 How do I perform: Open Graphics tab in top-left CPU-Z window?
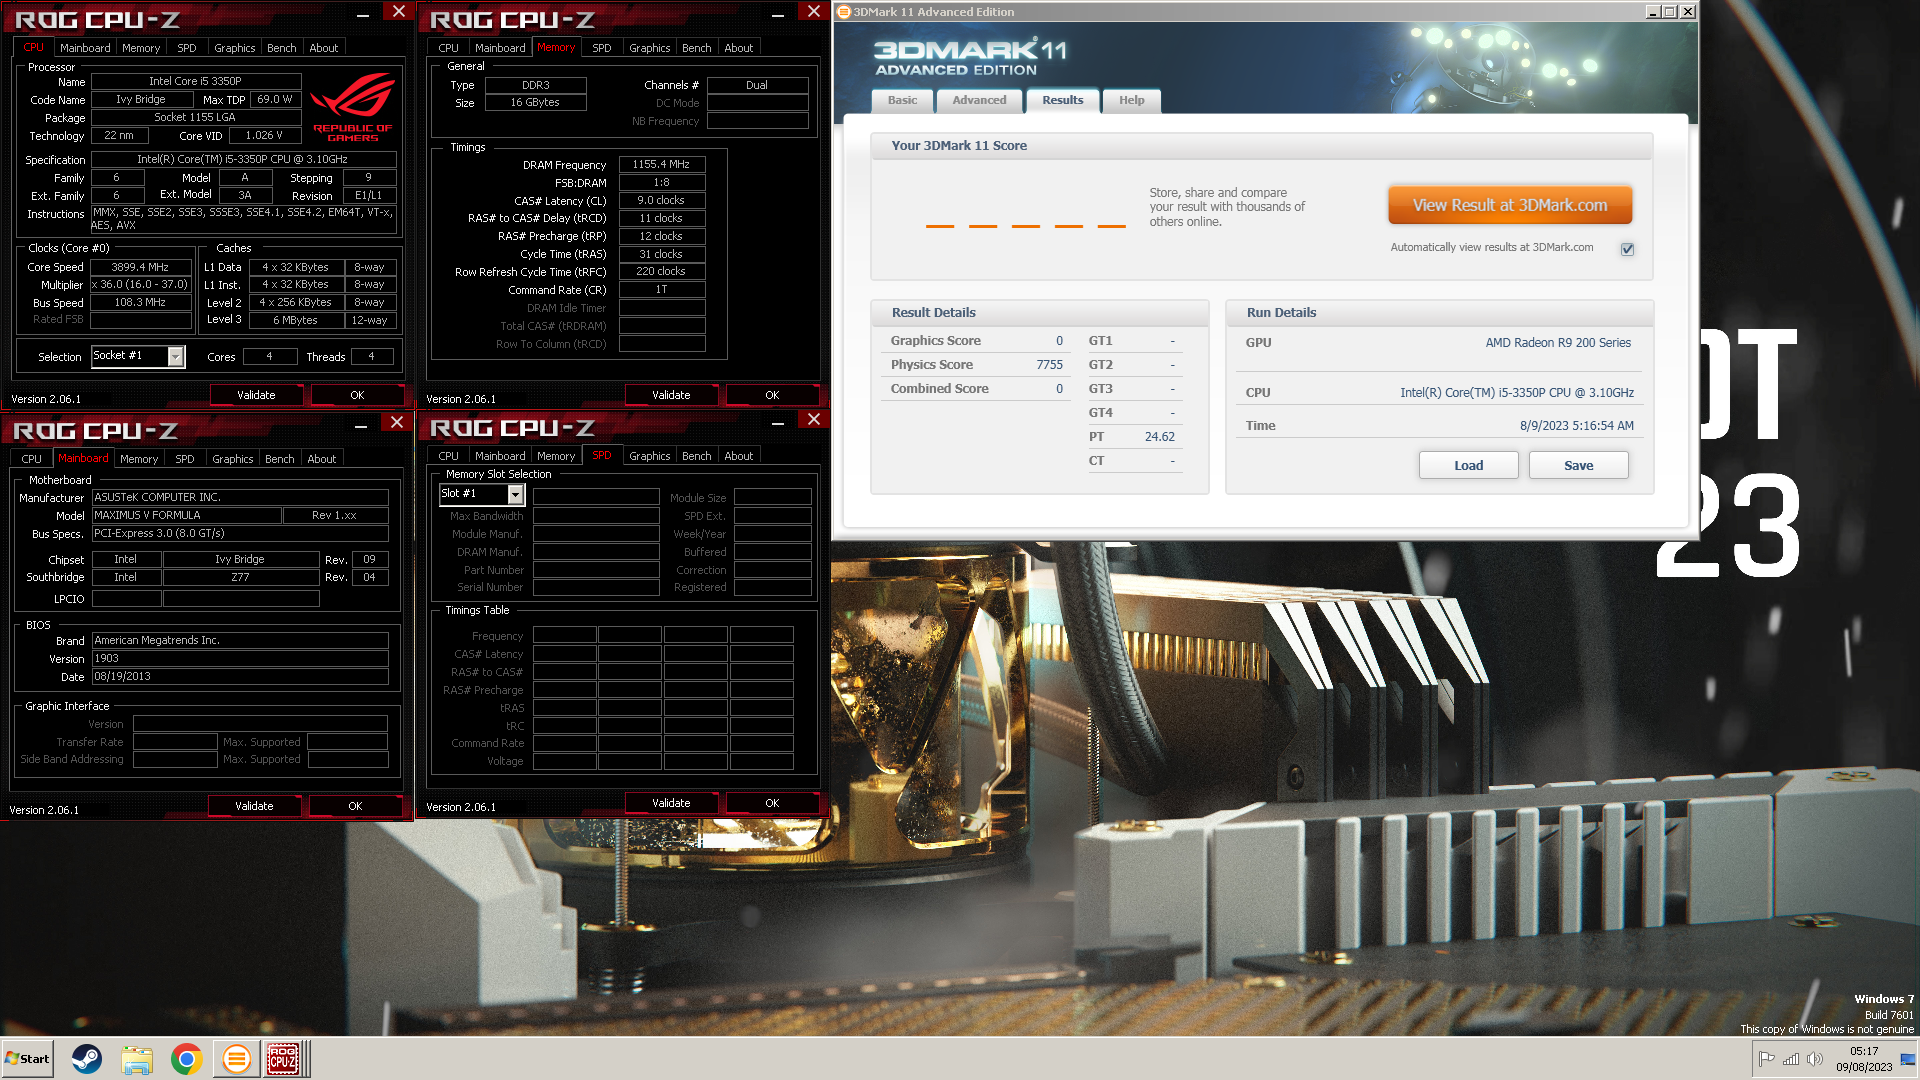(x=234, y=48)
